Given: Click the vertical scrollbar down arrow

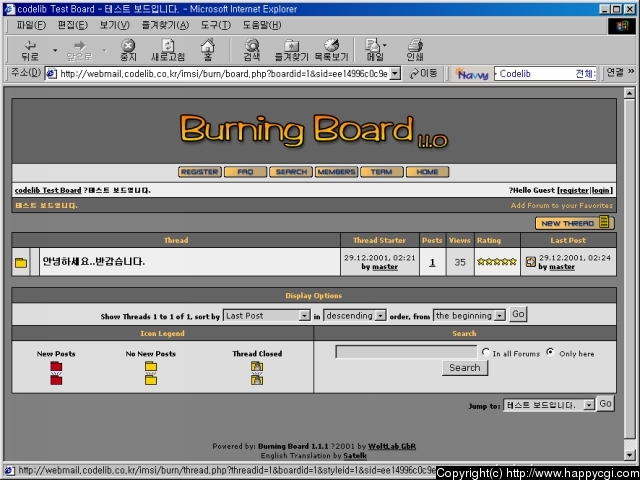Looking at the screenshot, I should click(630, 455).
